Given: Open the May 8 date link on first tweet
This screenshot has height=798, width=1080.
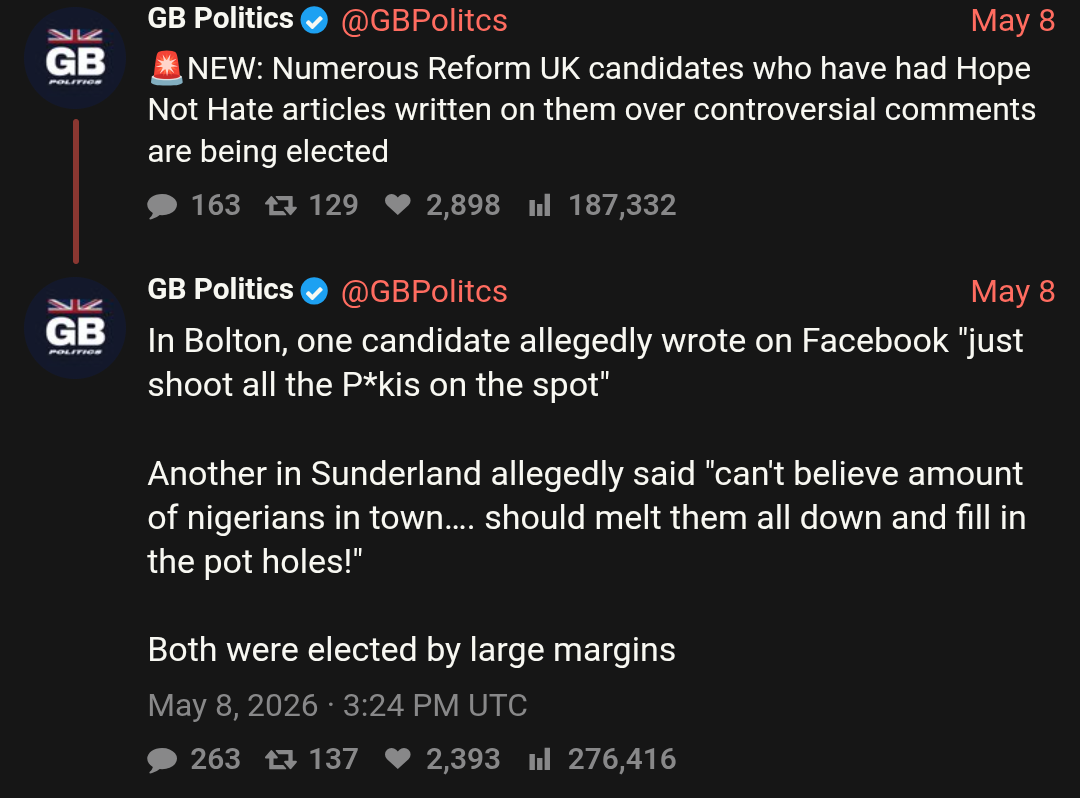Looking at the screenshot, I should click(1012, 21).
